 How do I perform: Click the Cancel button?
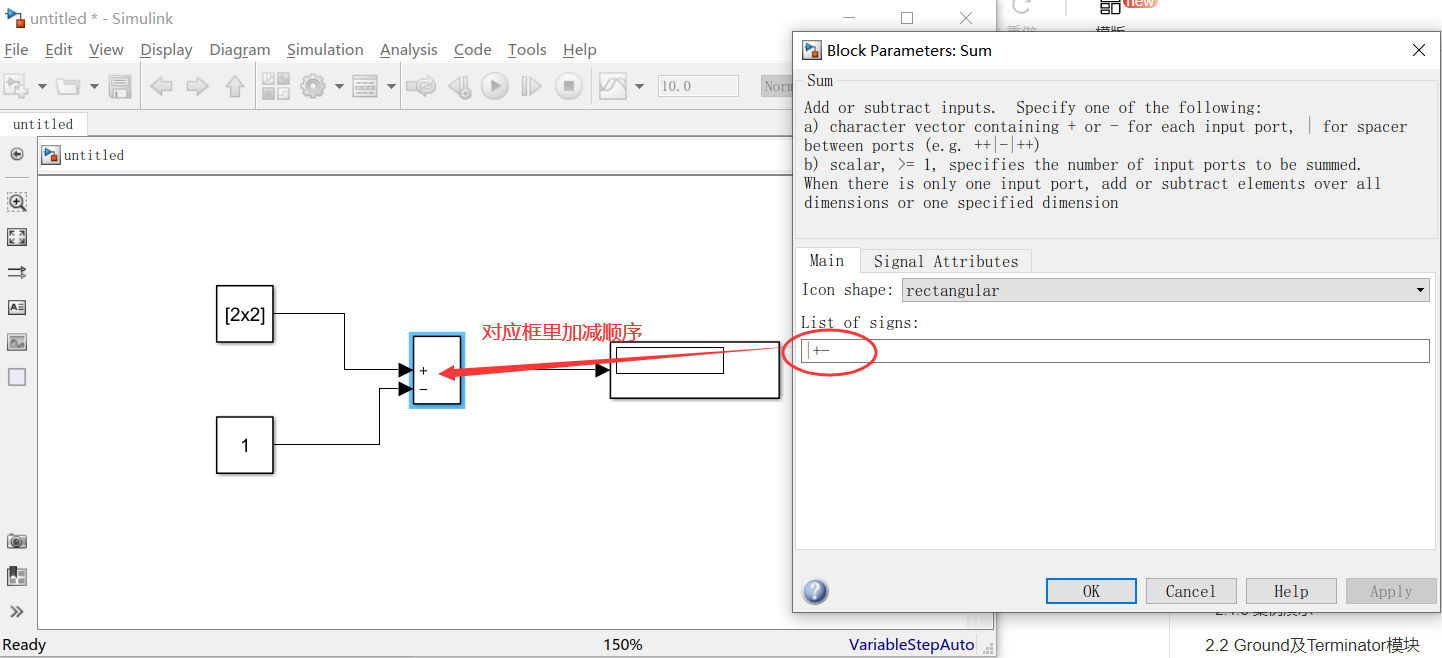(x=1191, y=591)
